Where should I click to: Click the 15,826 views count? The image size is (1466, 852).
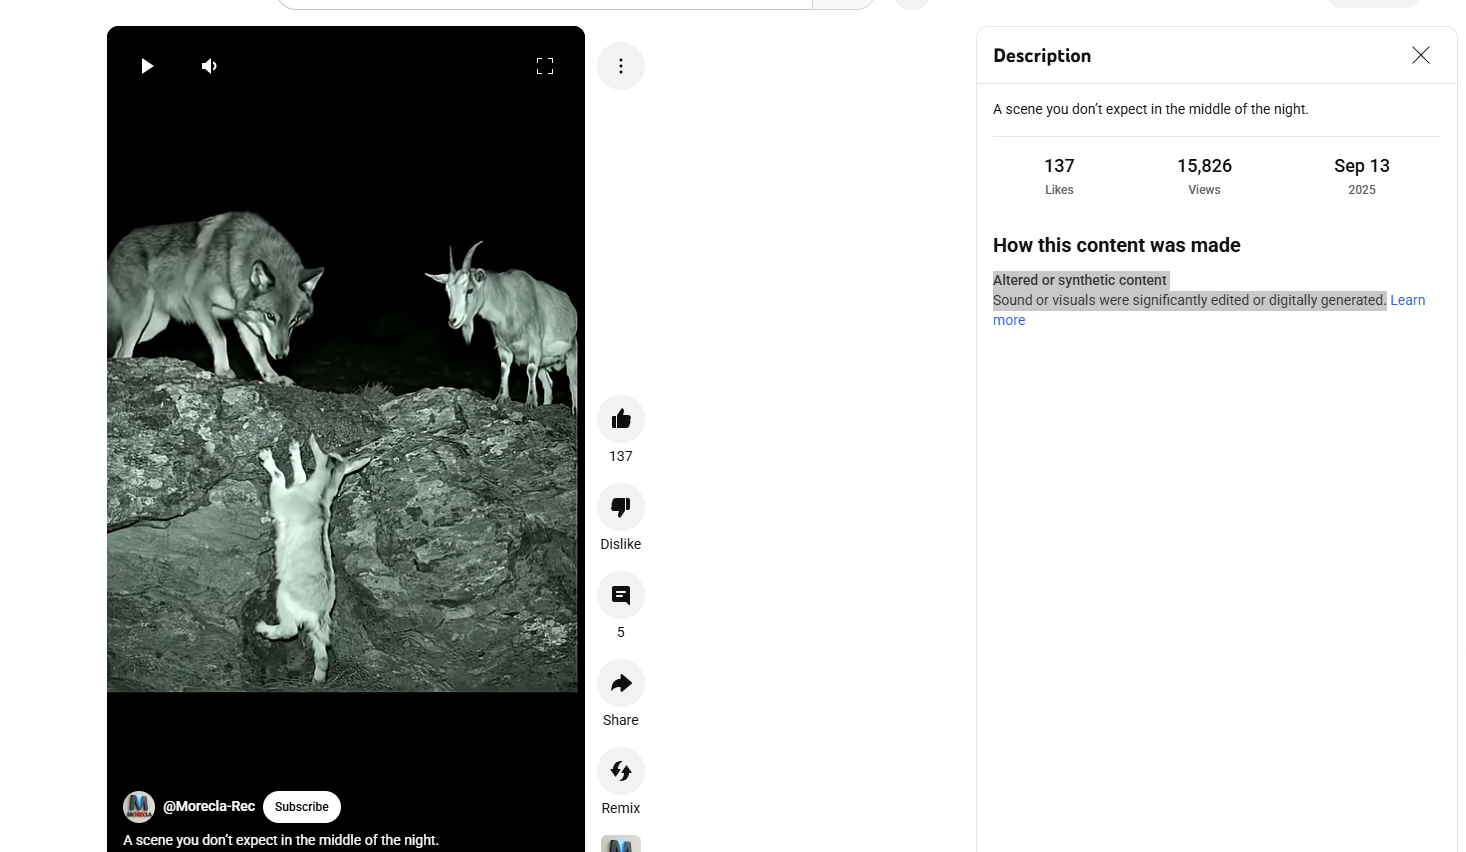click(x=1204, y=166)
